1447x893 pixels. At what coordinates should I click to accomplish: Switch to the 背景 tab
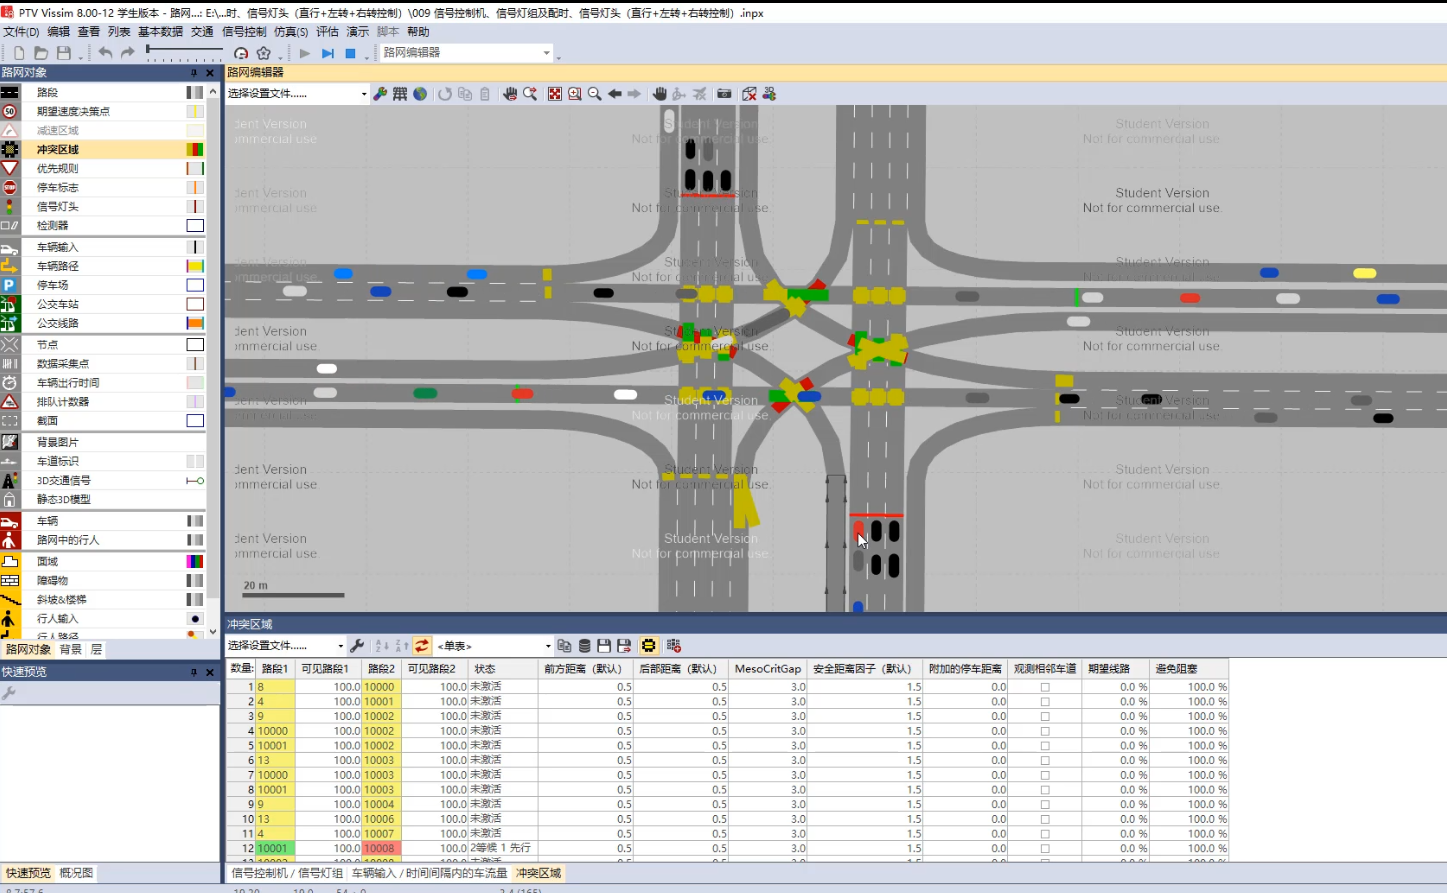pyautogui.click(x=71, y=650)
